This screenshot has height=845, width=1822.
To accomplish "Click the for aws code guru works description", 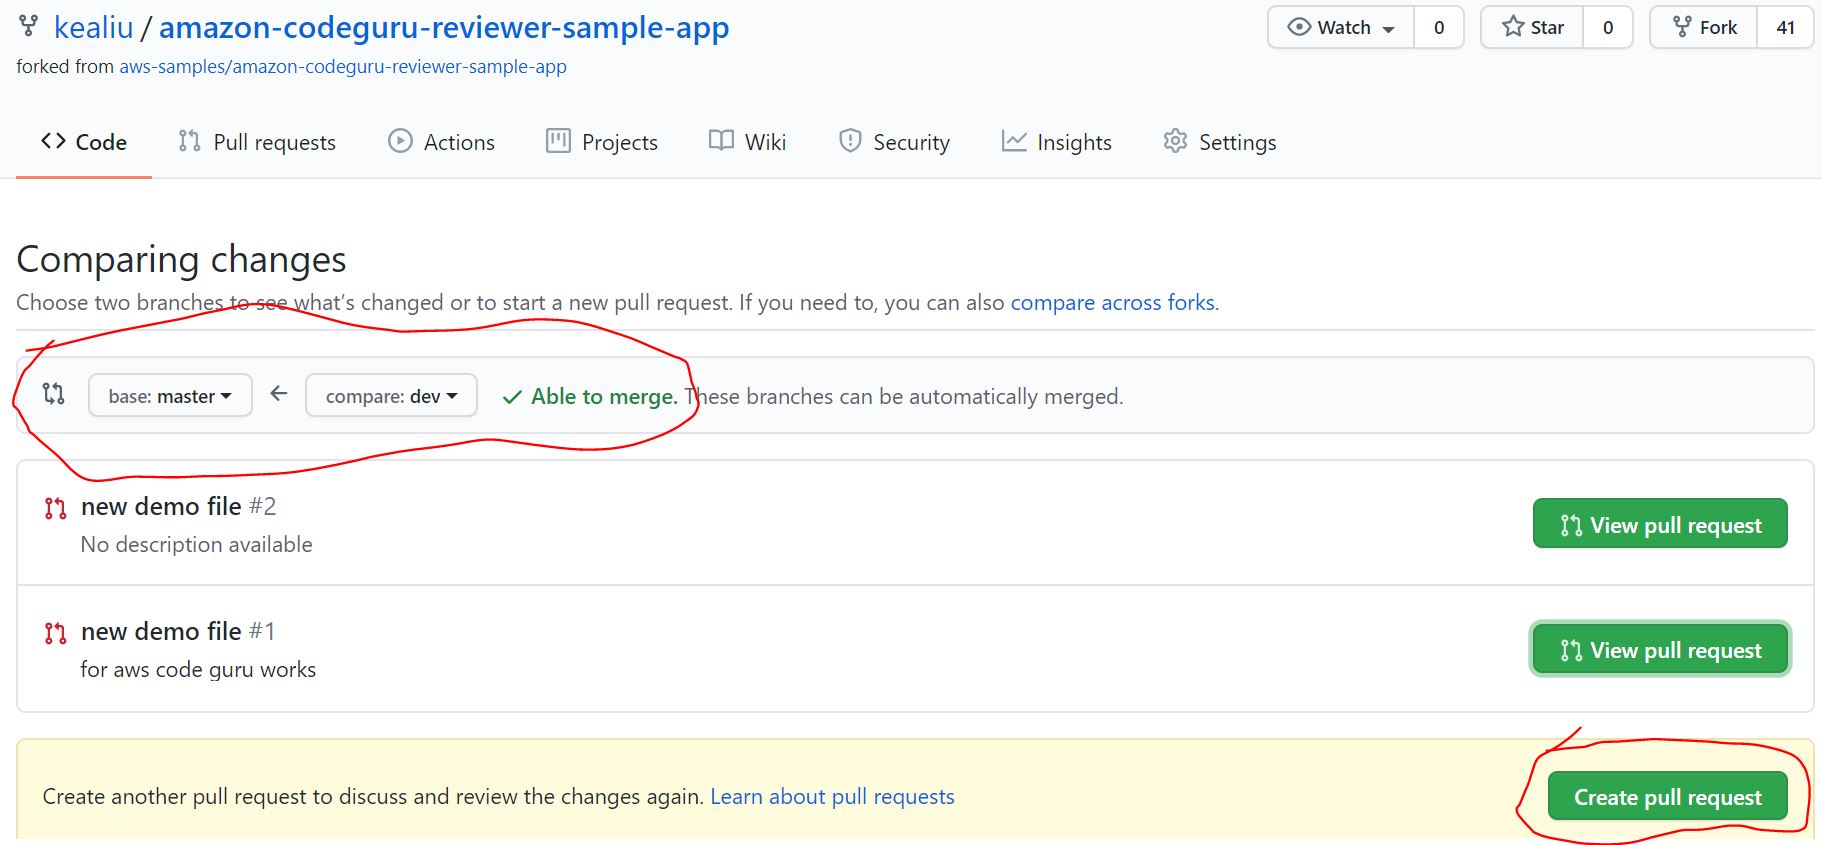I will click(198, 669).
